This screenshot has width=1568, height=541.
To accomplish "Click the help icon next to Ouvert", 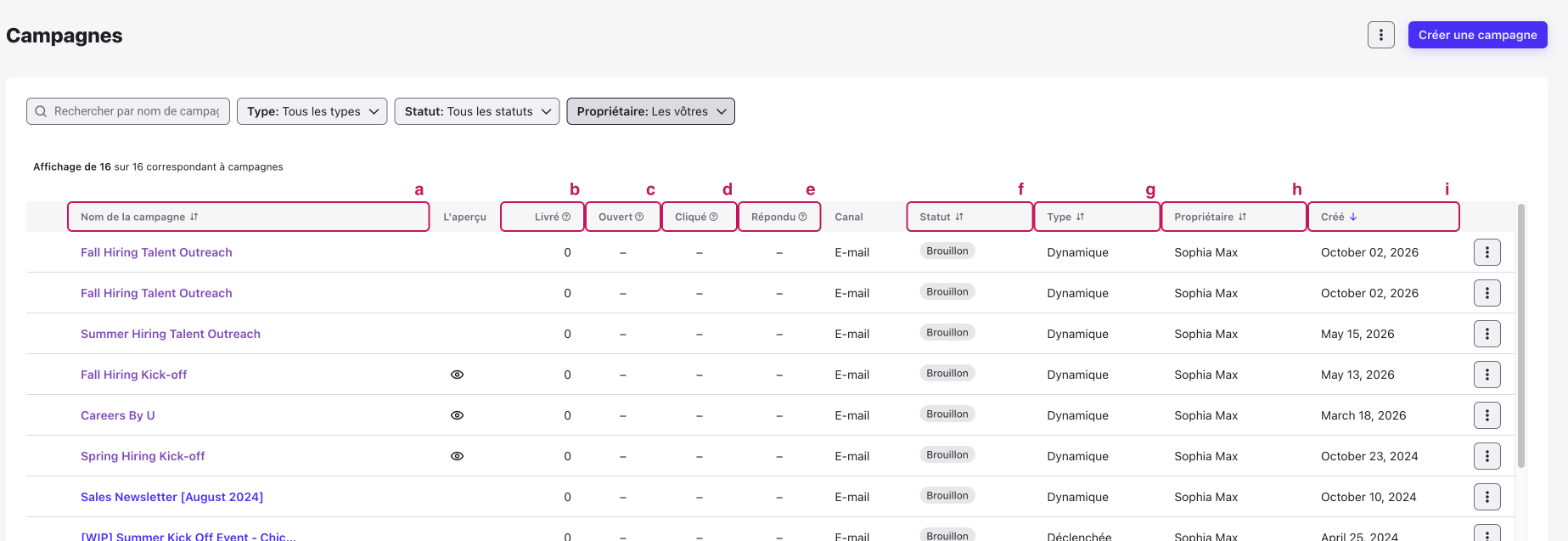I will pos(640,216).
